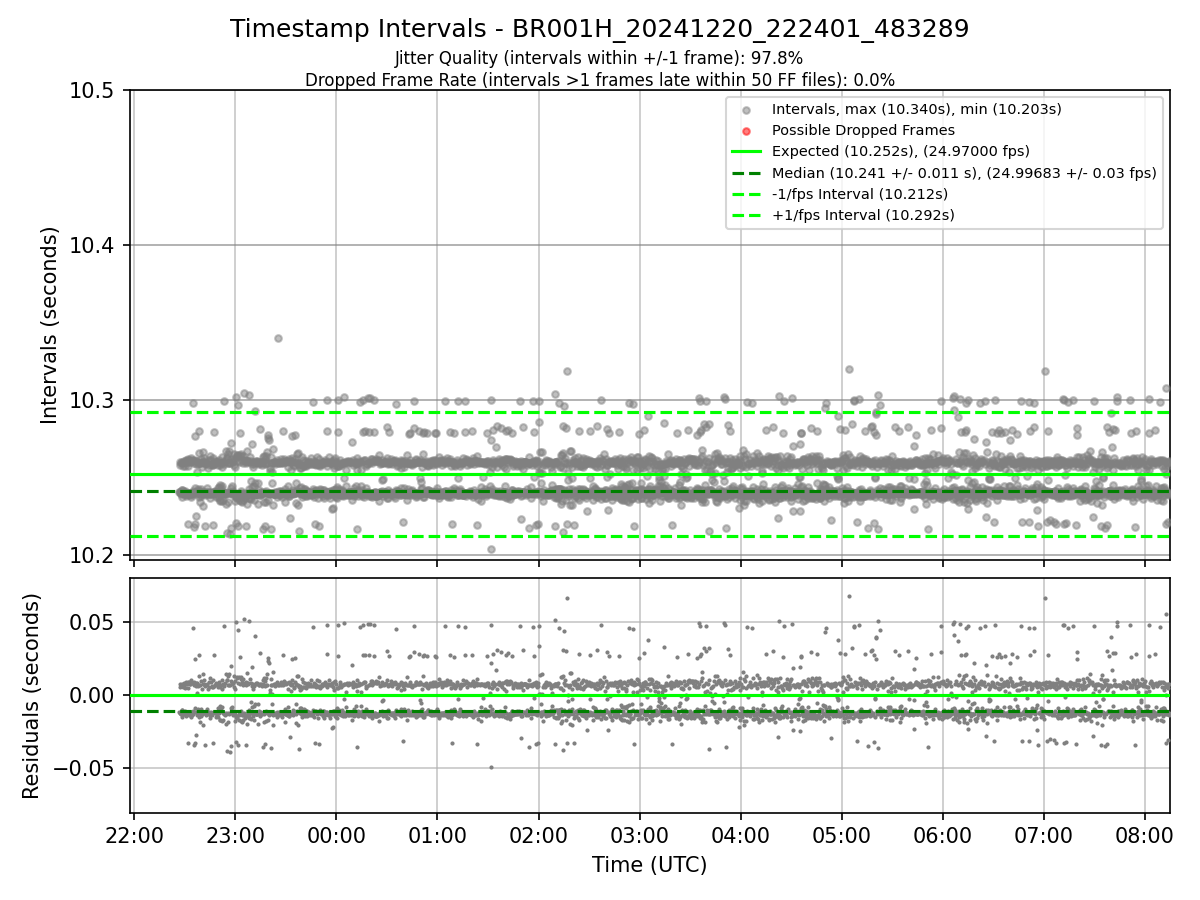The width and height of the screenshot is (1200, 900).
Task: Click the 'Residuals (seconds)' y-axis label
Action: coord(32,696)
